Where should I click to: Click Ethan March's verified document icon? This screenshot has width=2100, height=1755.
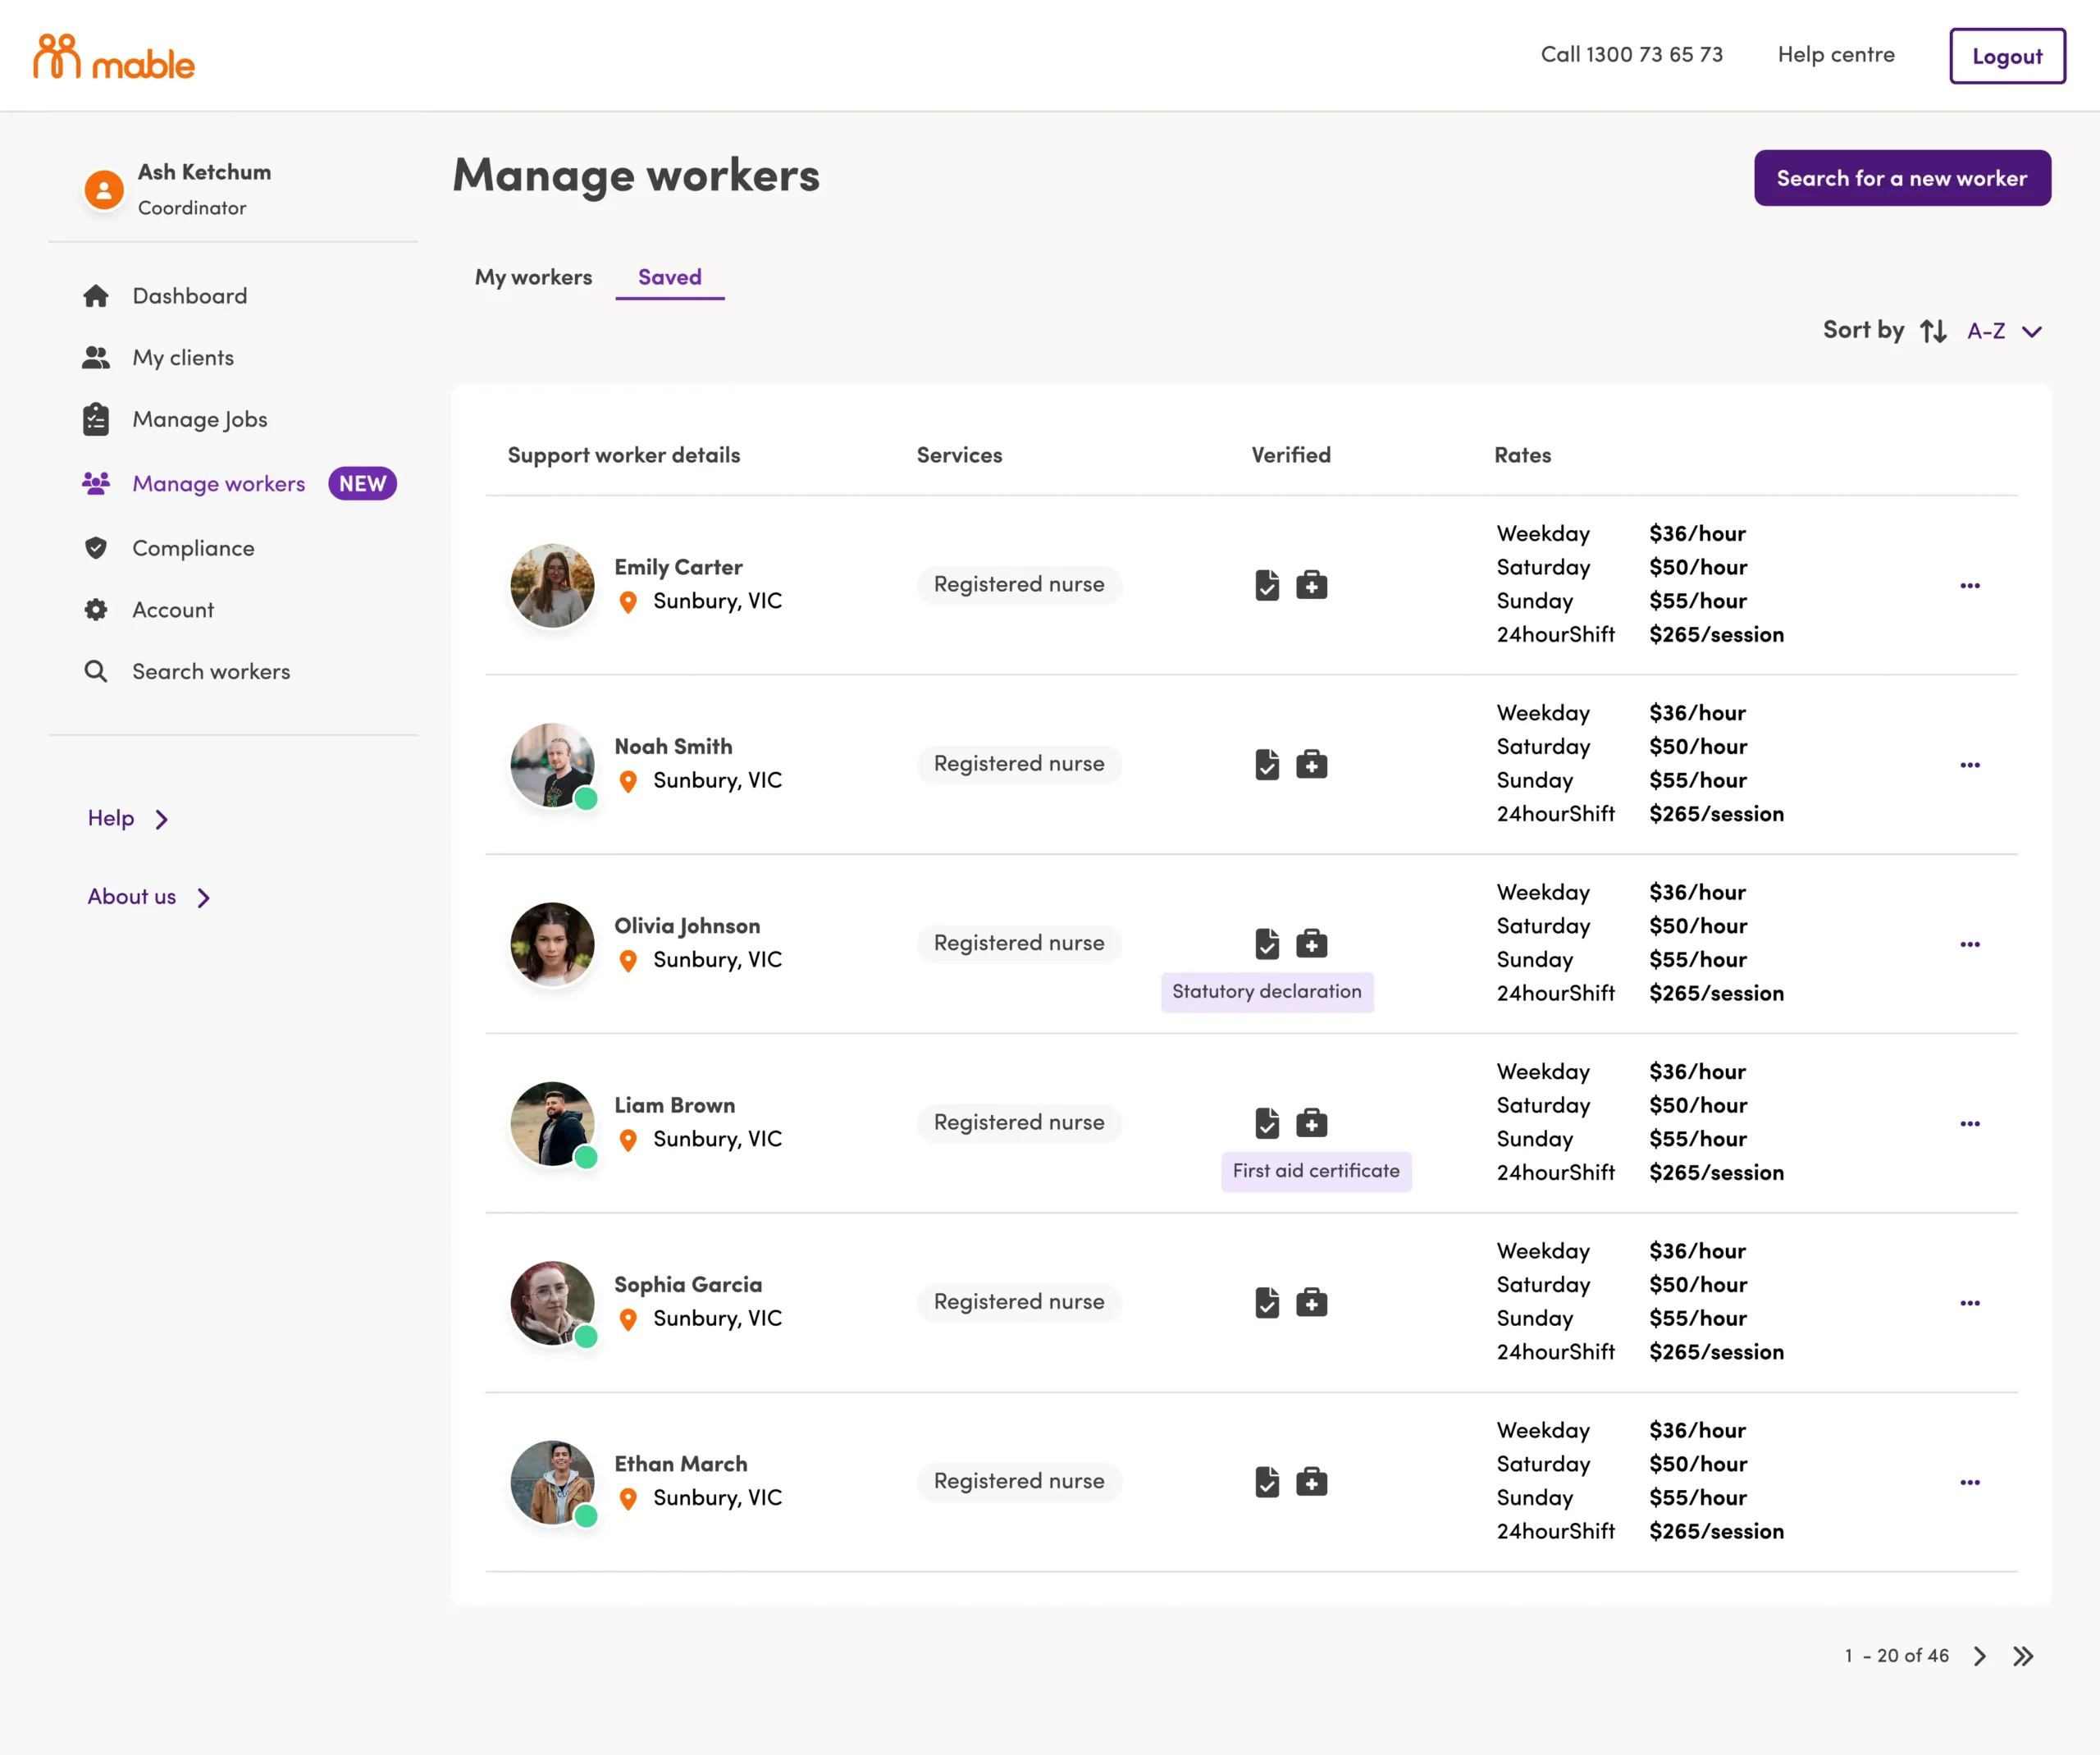1267,1482
